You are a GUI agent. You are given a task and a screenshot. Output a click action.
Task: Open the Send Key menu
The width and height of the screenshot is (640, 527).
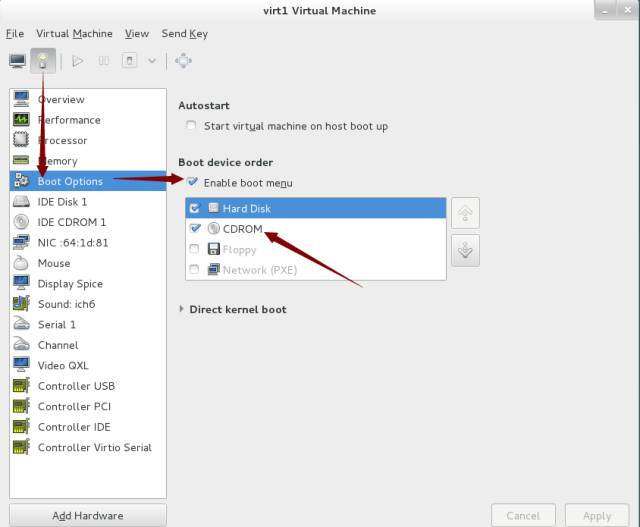click(x=184, y=34)
